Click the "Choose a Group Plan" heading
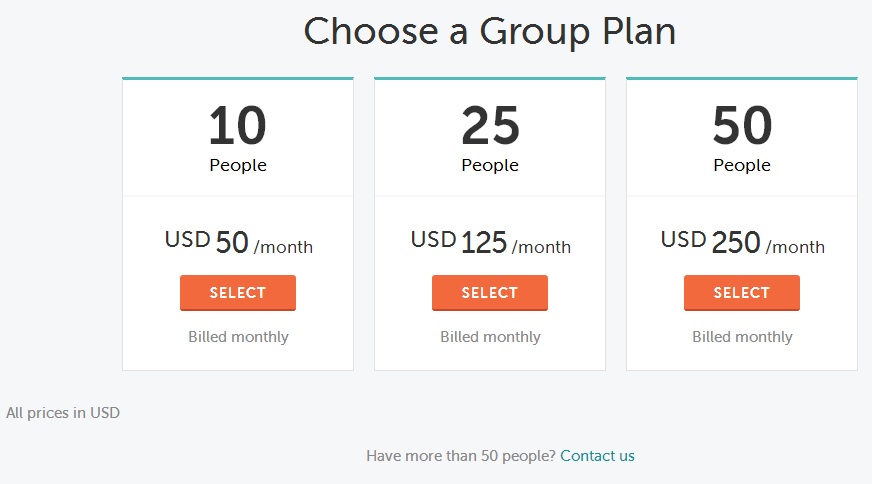 tap(490, 31)
